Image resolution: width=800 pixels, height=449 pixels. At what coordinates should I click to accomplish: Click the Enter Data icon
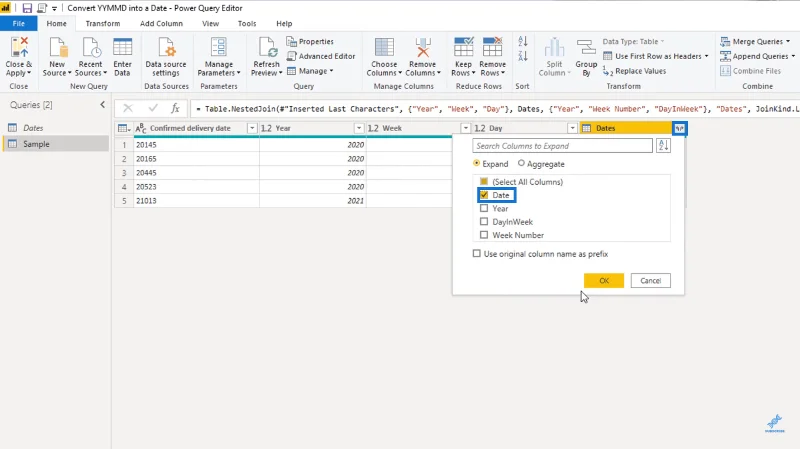[x=122, y=47]
